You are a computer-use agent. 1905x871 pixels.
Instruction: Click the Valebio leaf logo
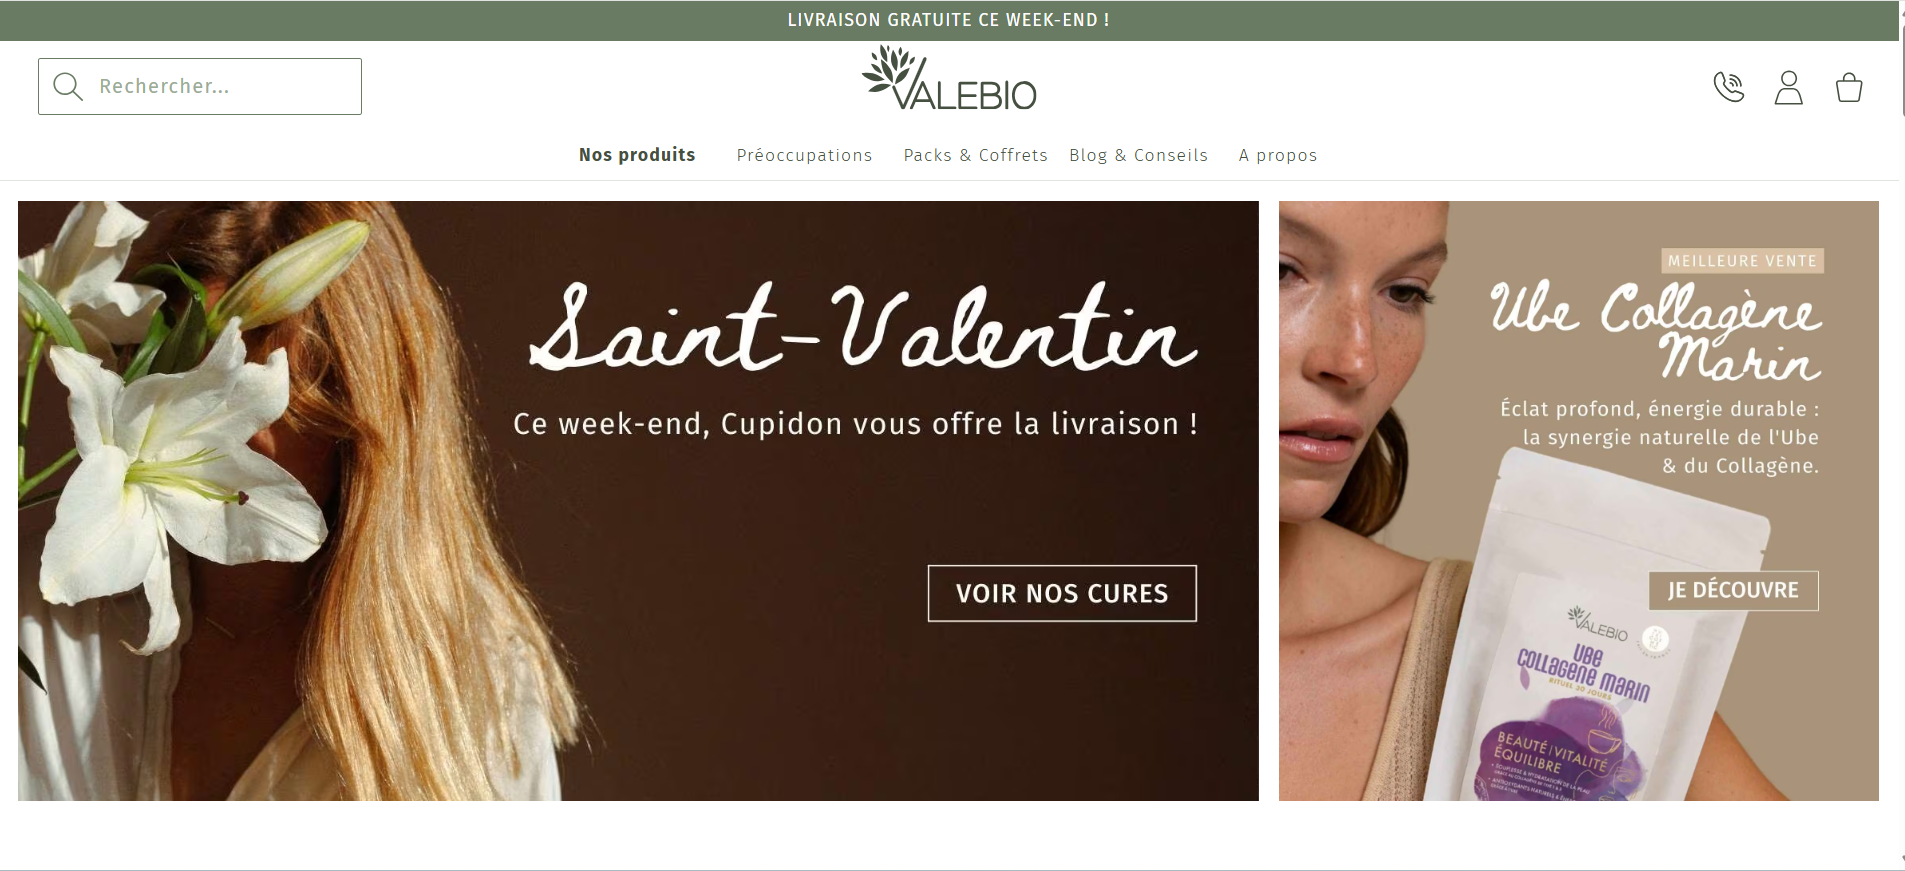949,78
